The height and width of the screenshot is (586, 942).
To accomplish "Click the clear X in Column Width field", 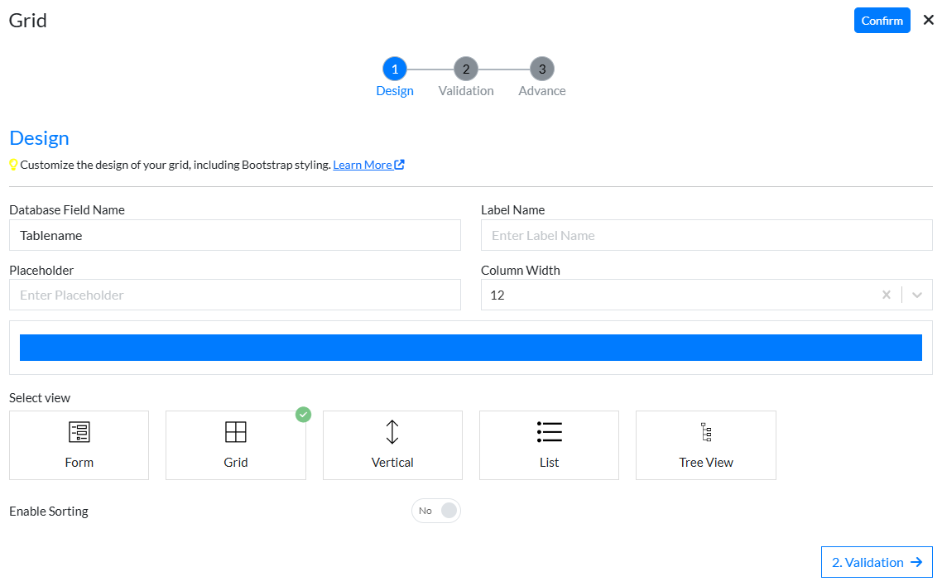I will point(886,294).
